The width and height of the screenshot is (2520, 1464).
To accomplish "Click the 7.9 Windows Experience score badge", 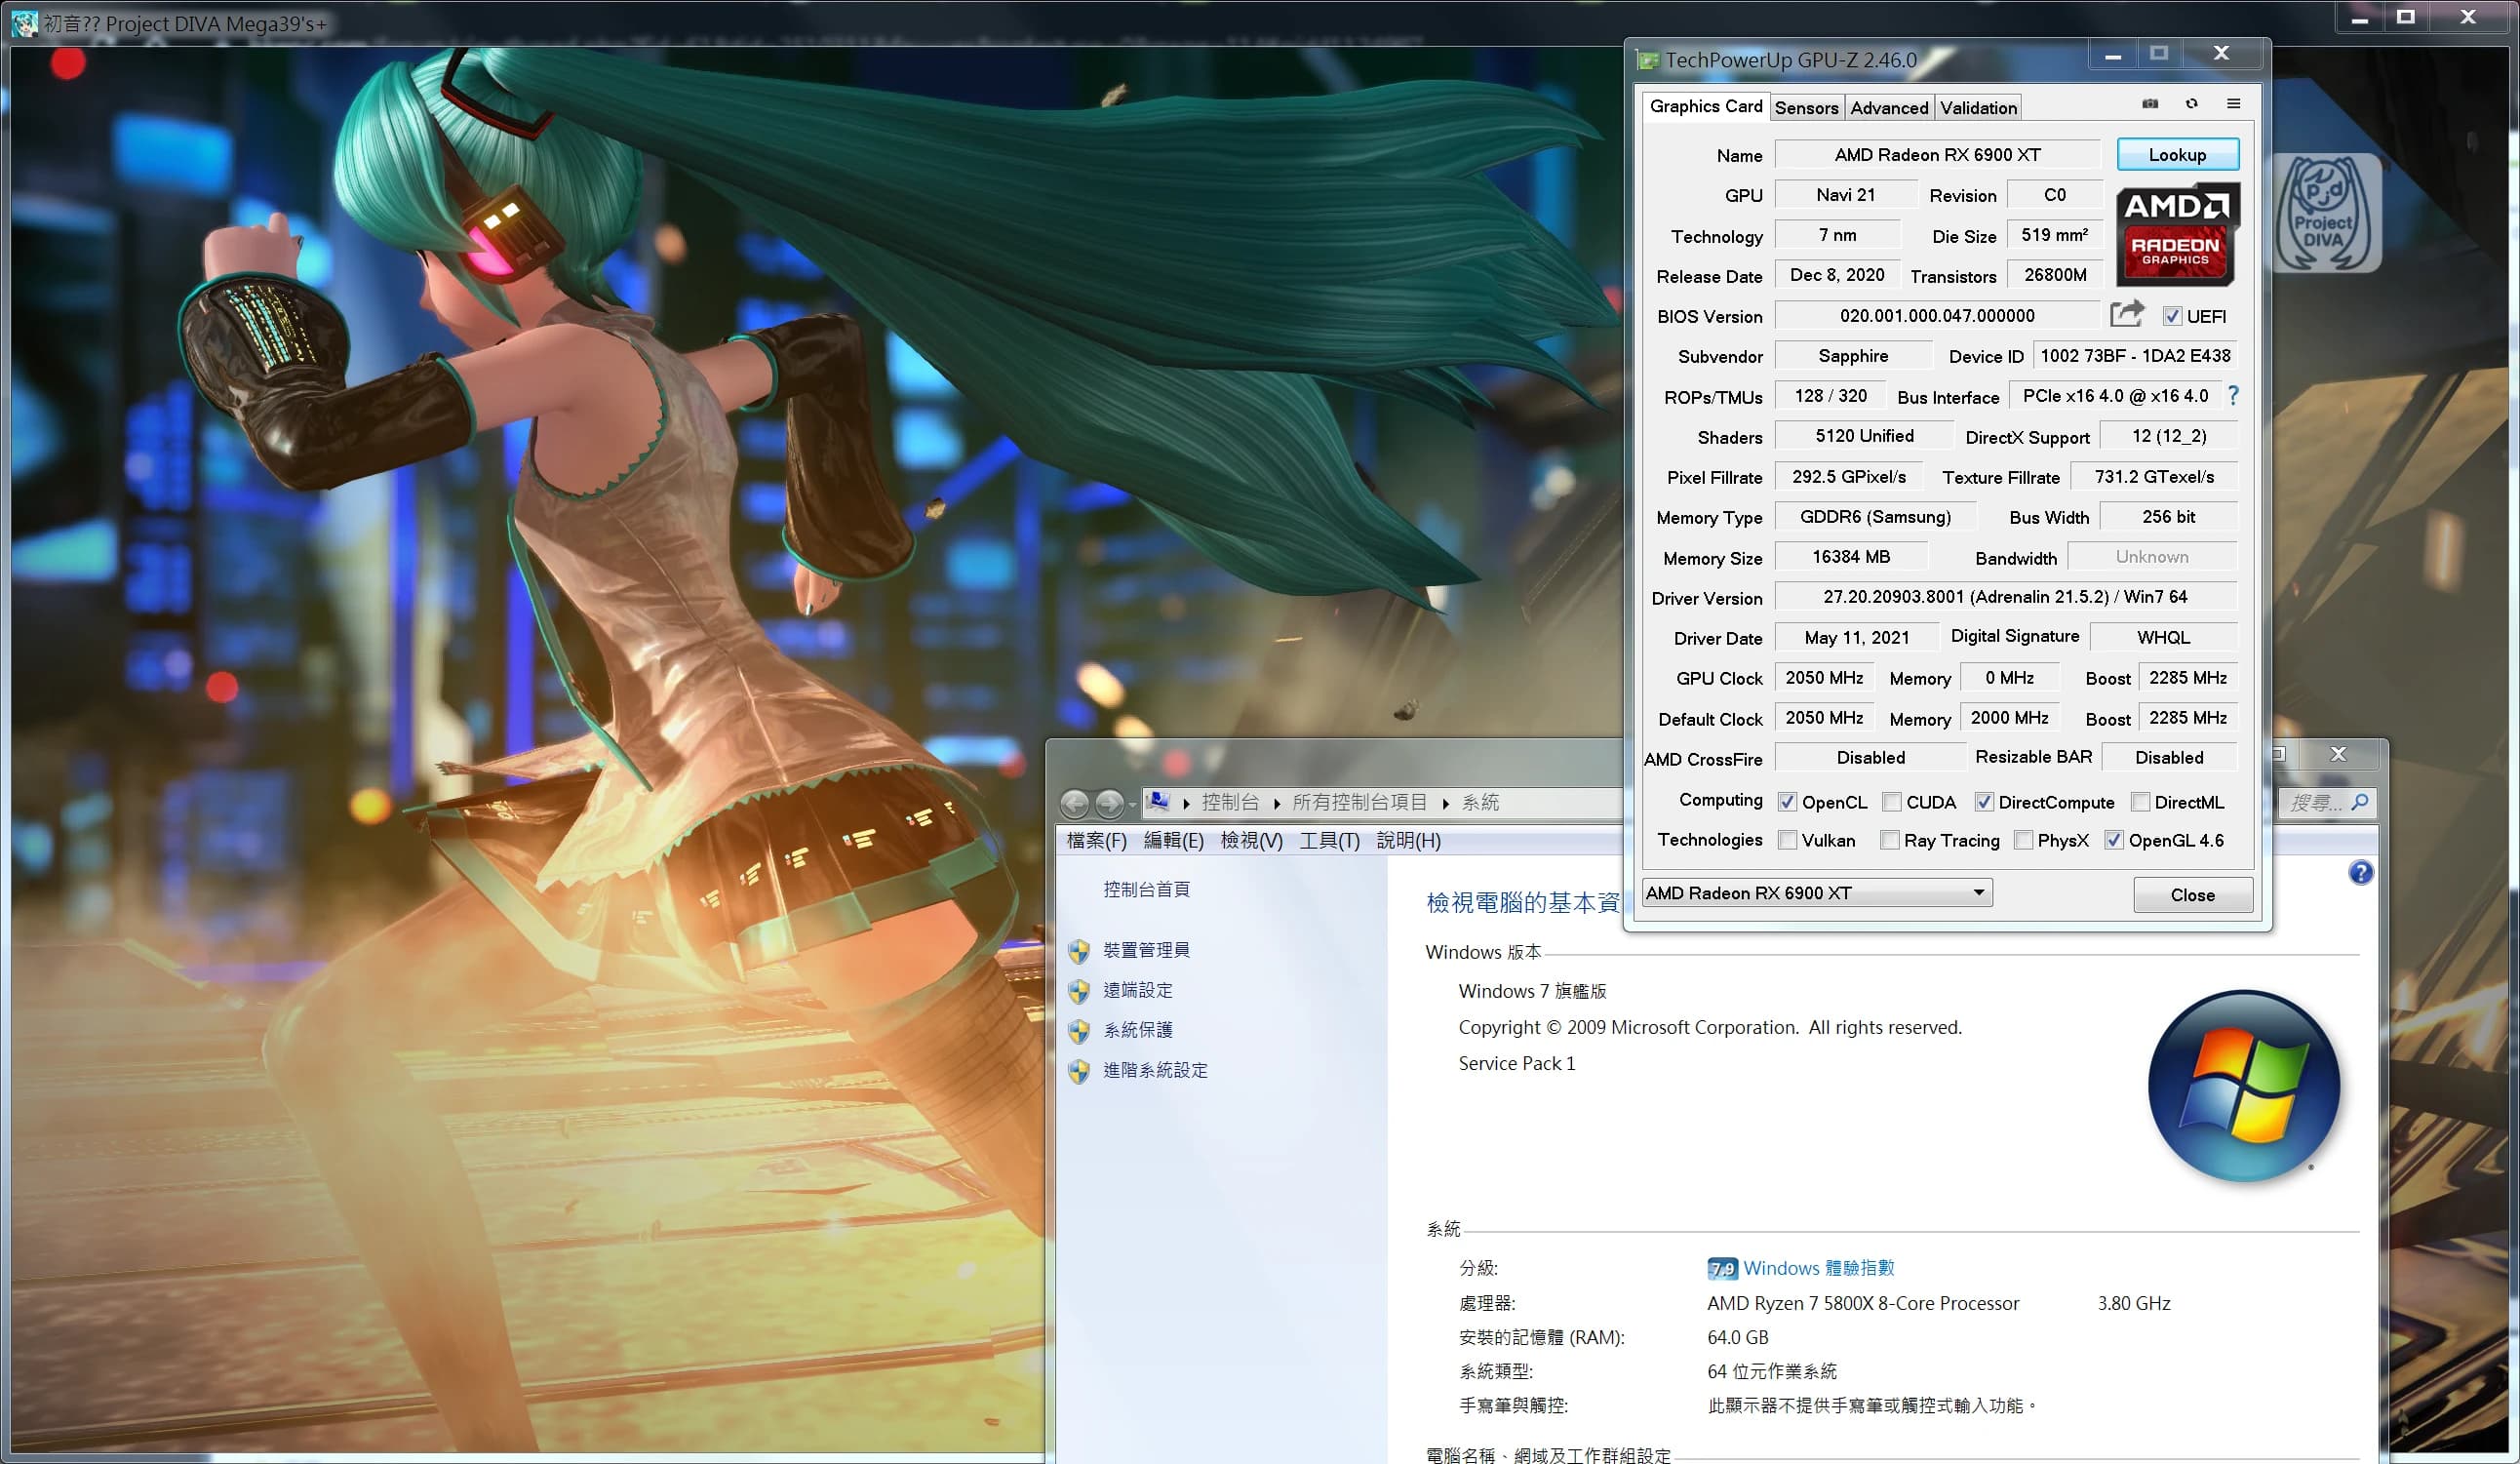I will coord(1722,1269).
